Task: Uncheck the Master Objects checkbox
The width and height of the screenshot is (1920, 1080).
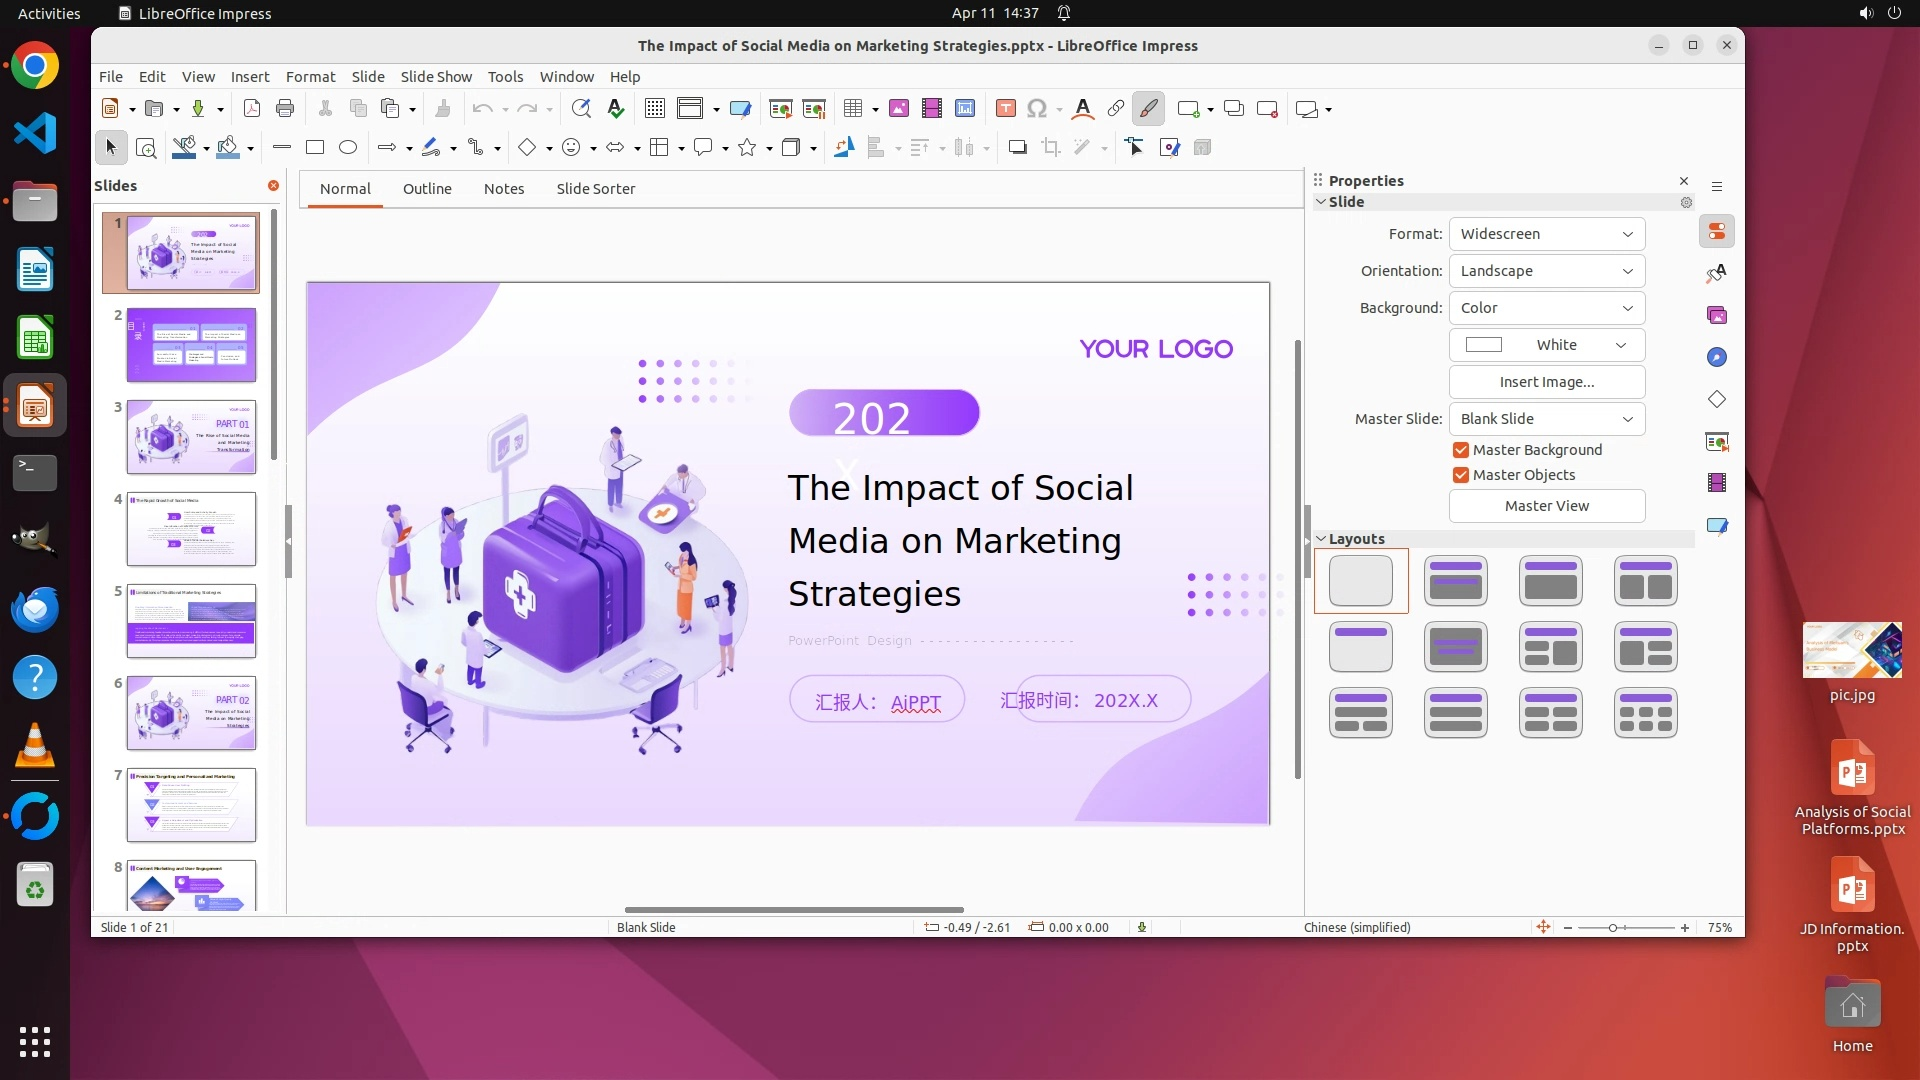Action: [1461, 475]
